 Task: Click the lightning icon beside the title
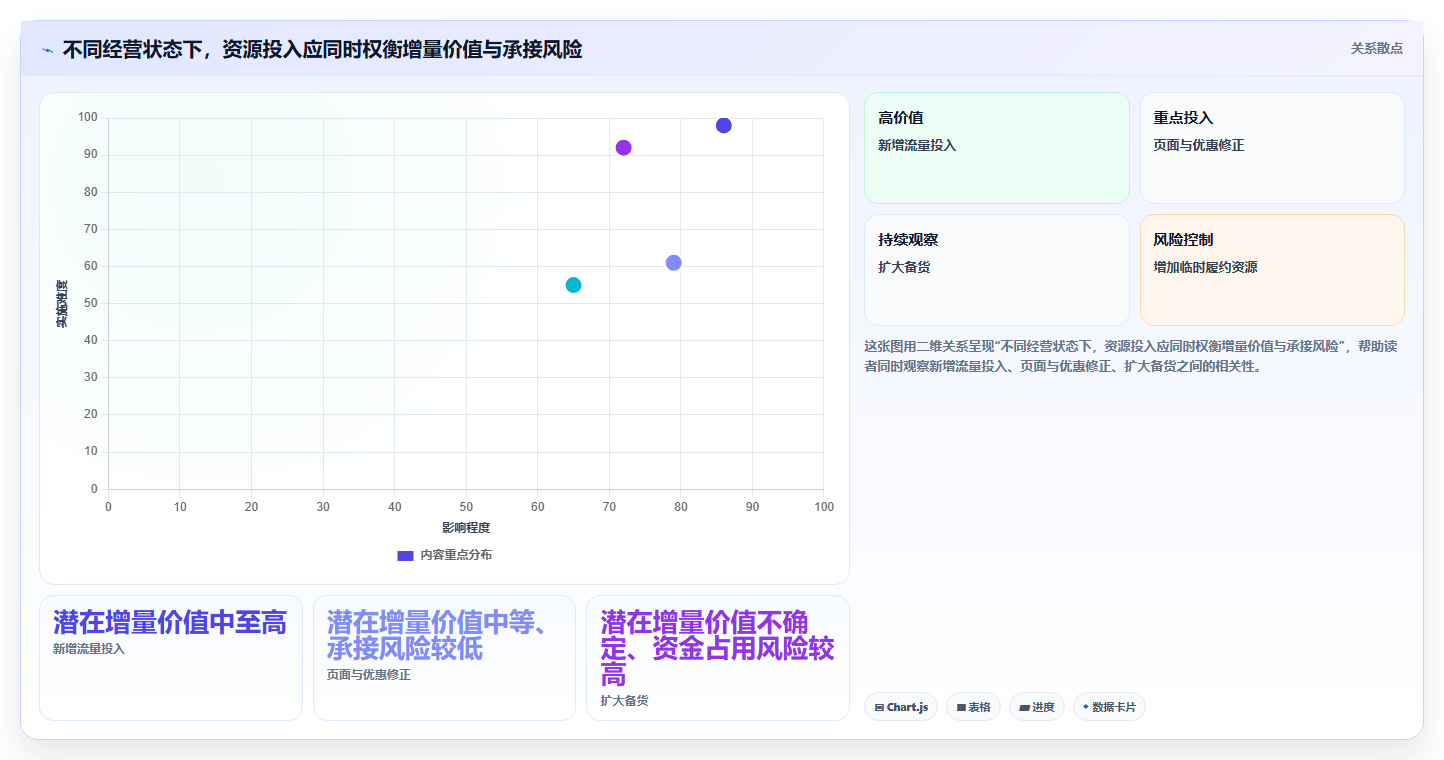click(x=47, y=50)
